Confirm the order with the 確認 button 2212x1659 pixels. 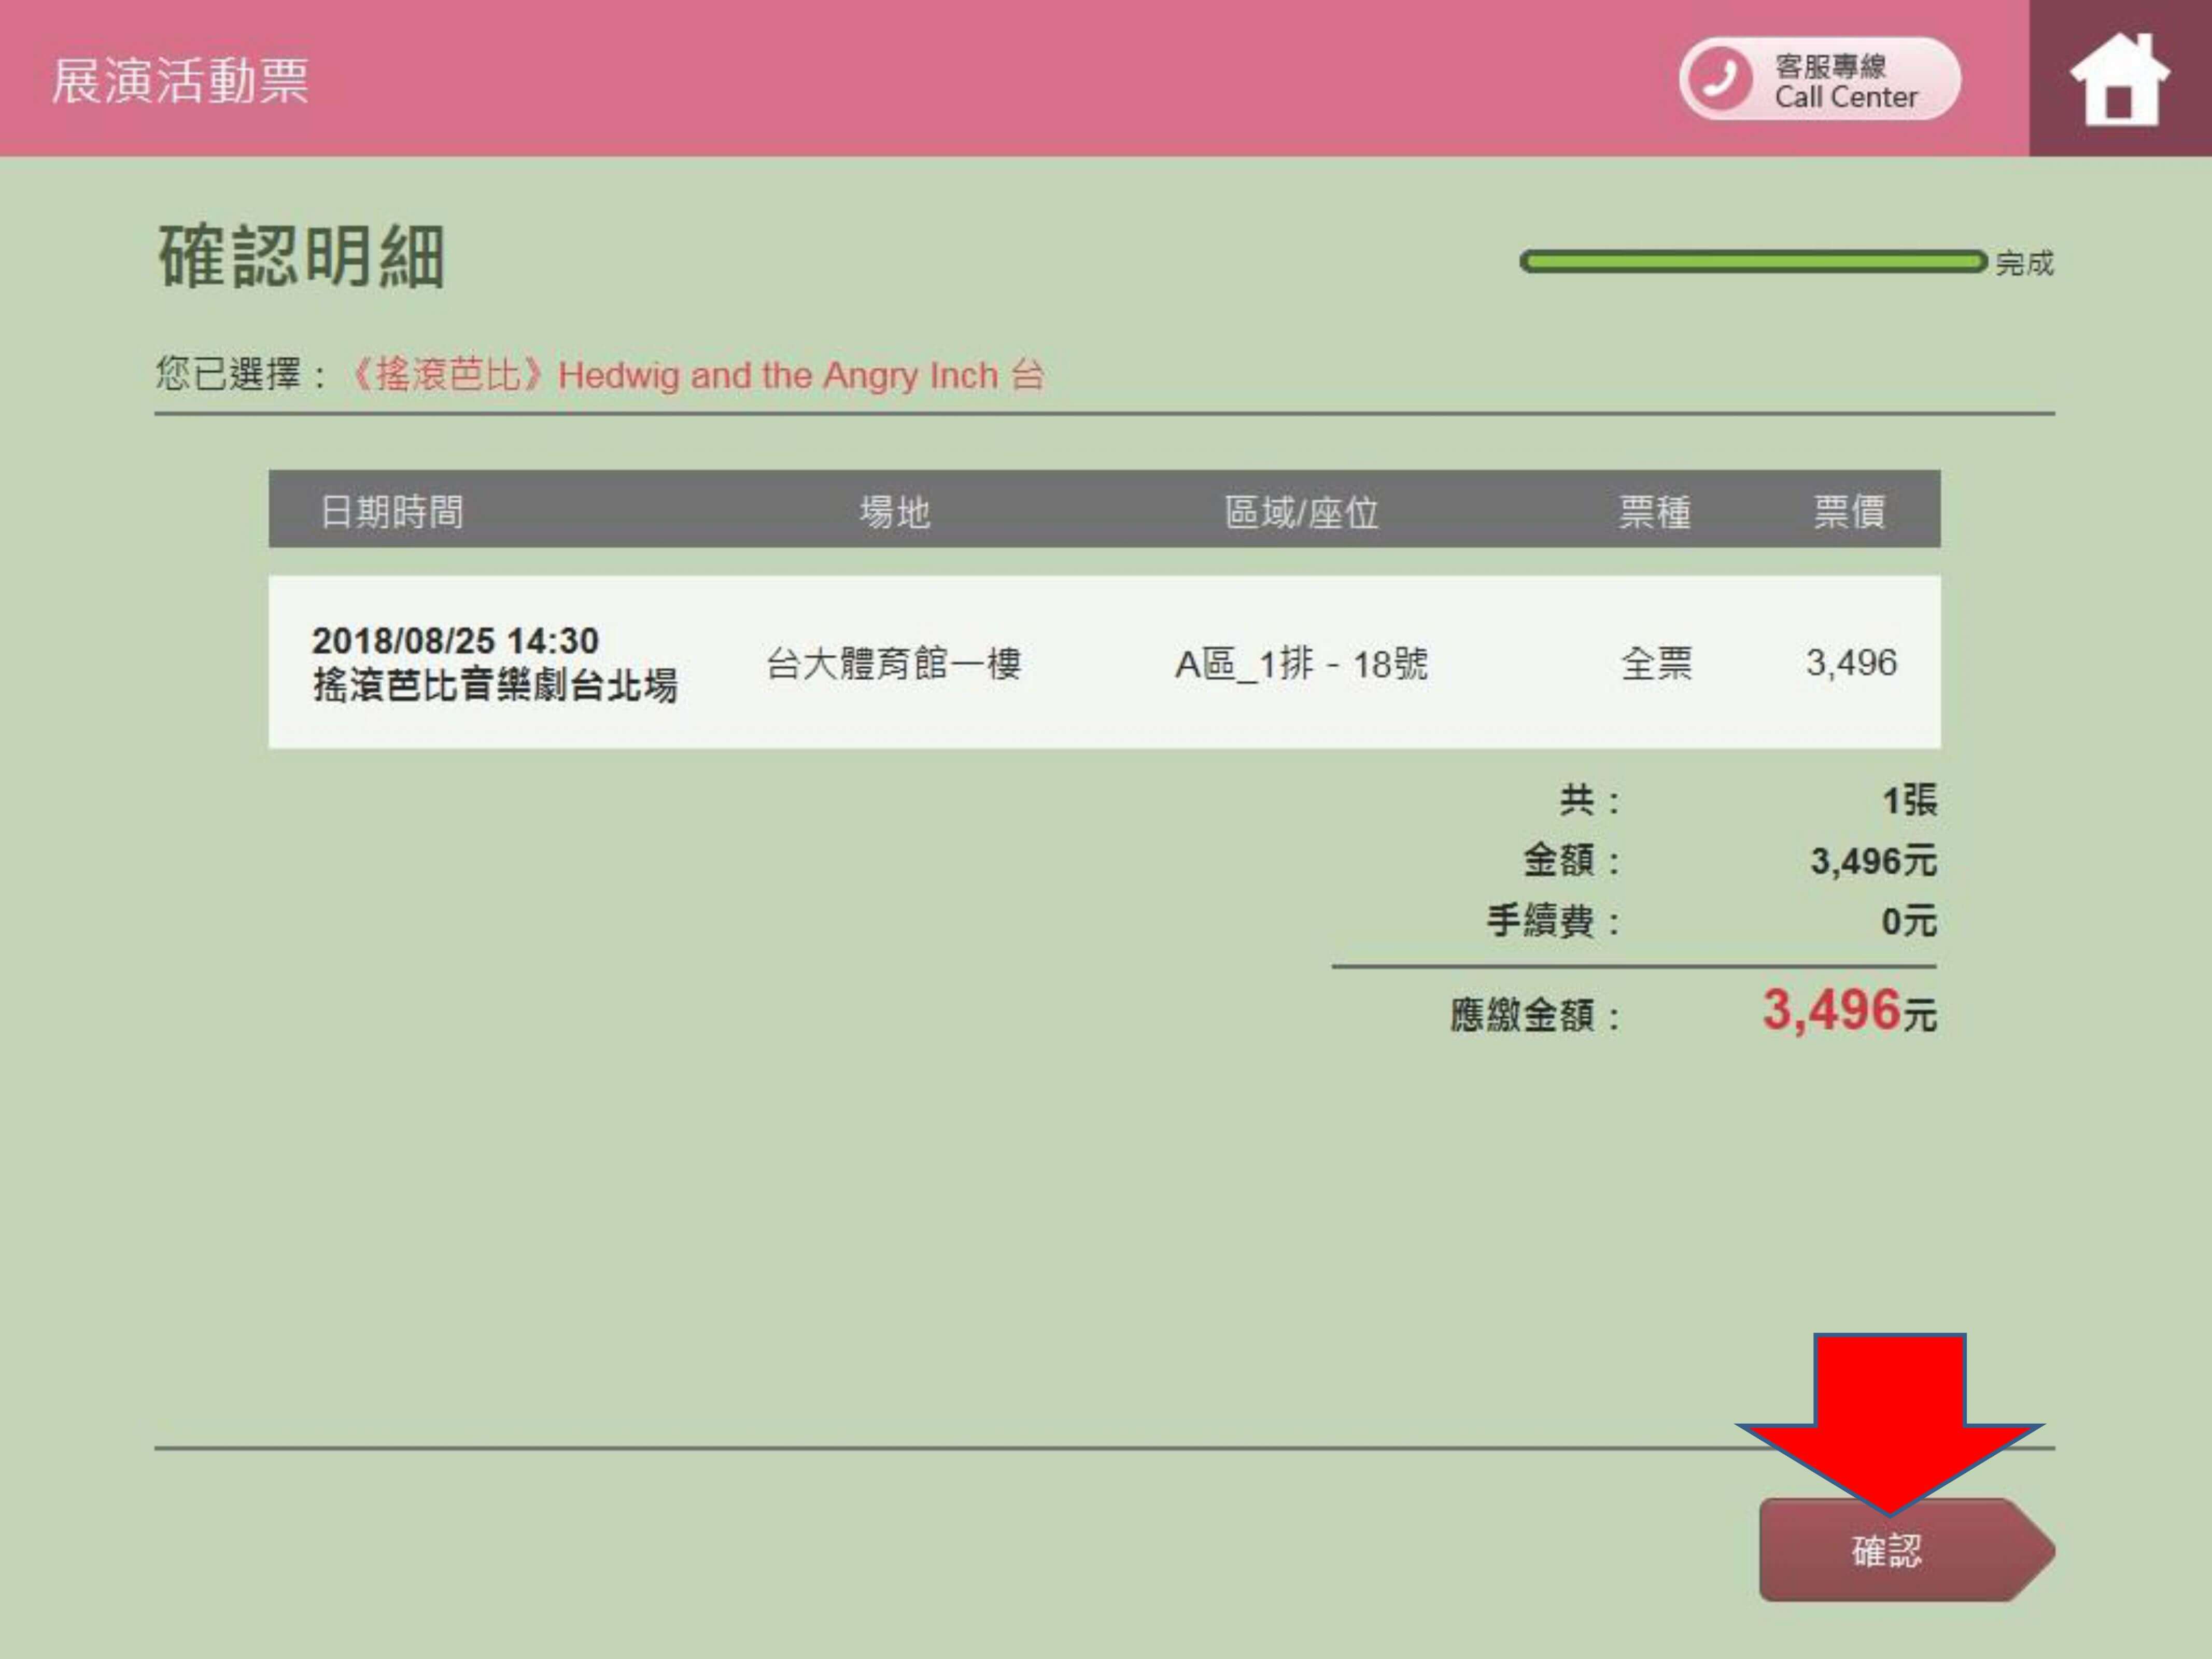pos(1906,1549)
